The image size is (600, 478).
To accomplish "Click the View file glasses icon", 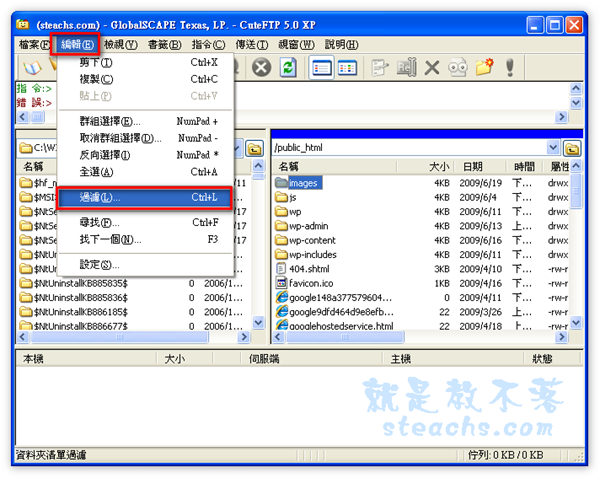I will 458,68.
